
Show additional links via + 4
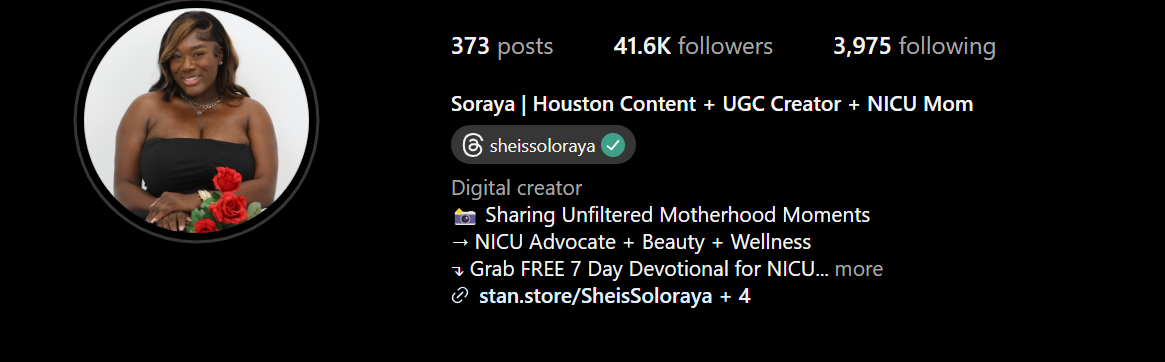pos(736,297)
